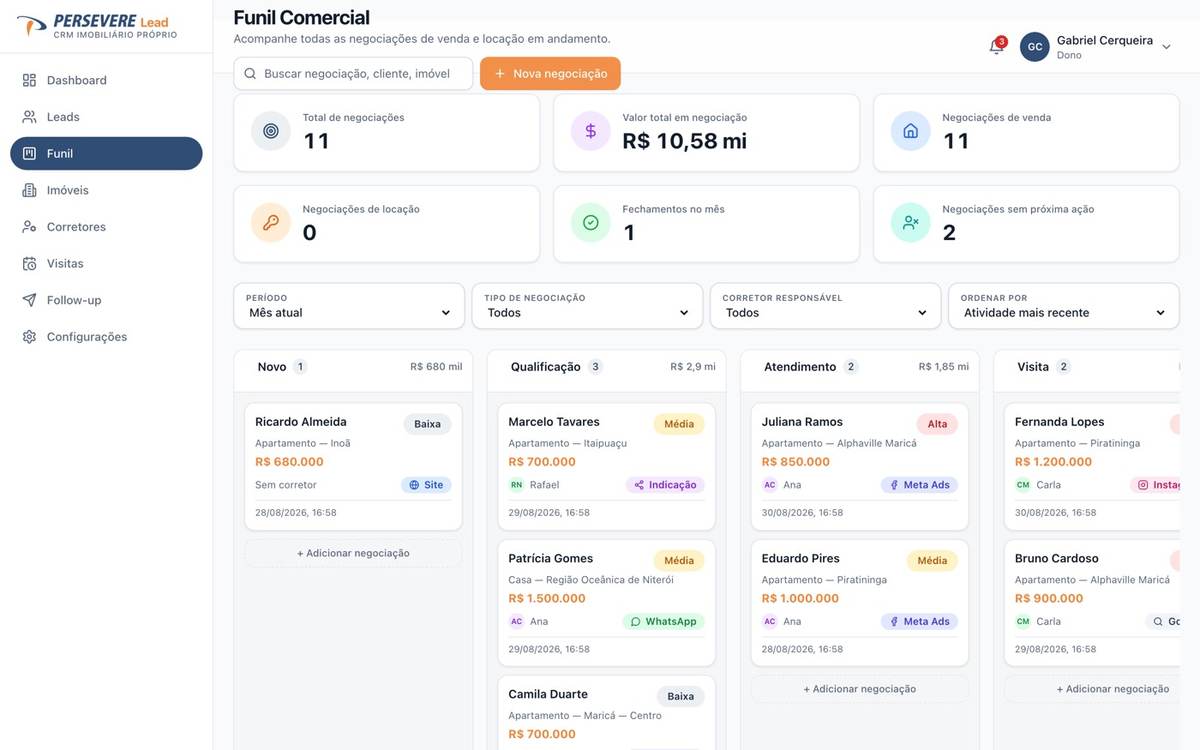Click Ana's avatar on Patrícia Gomes card
1200x750 pixels.
click(517, 621)
